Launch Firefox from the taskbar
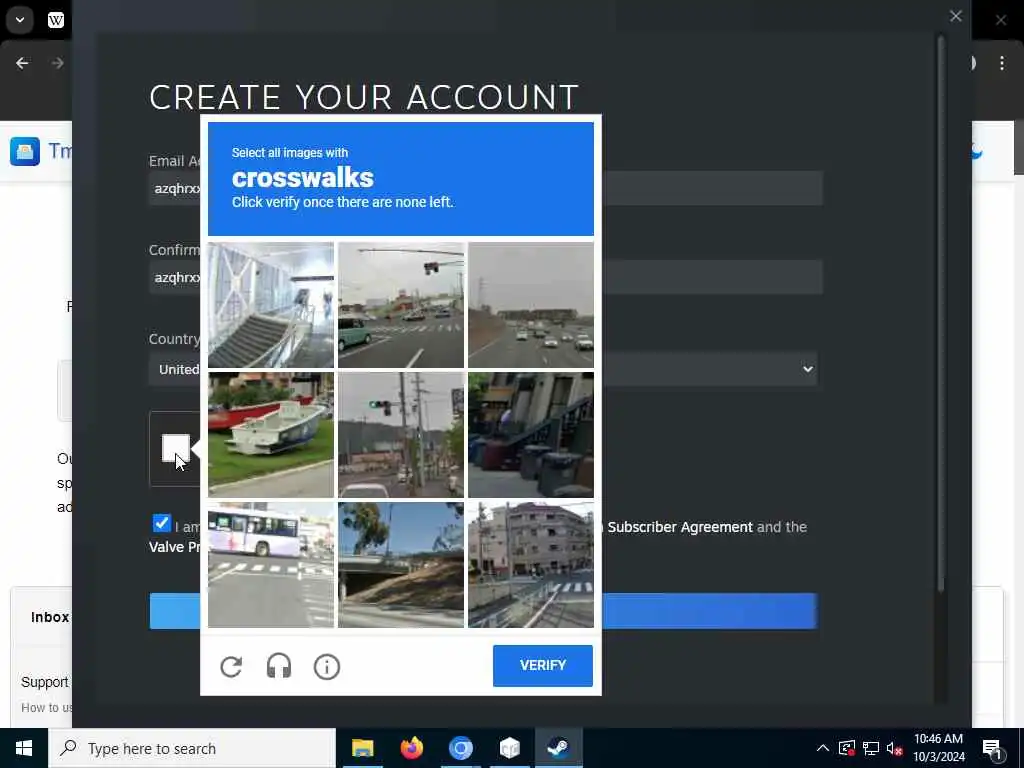Viewport: 1024px width, 768px height. (x=411, y=748)
